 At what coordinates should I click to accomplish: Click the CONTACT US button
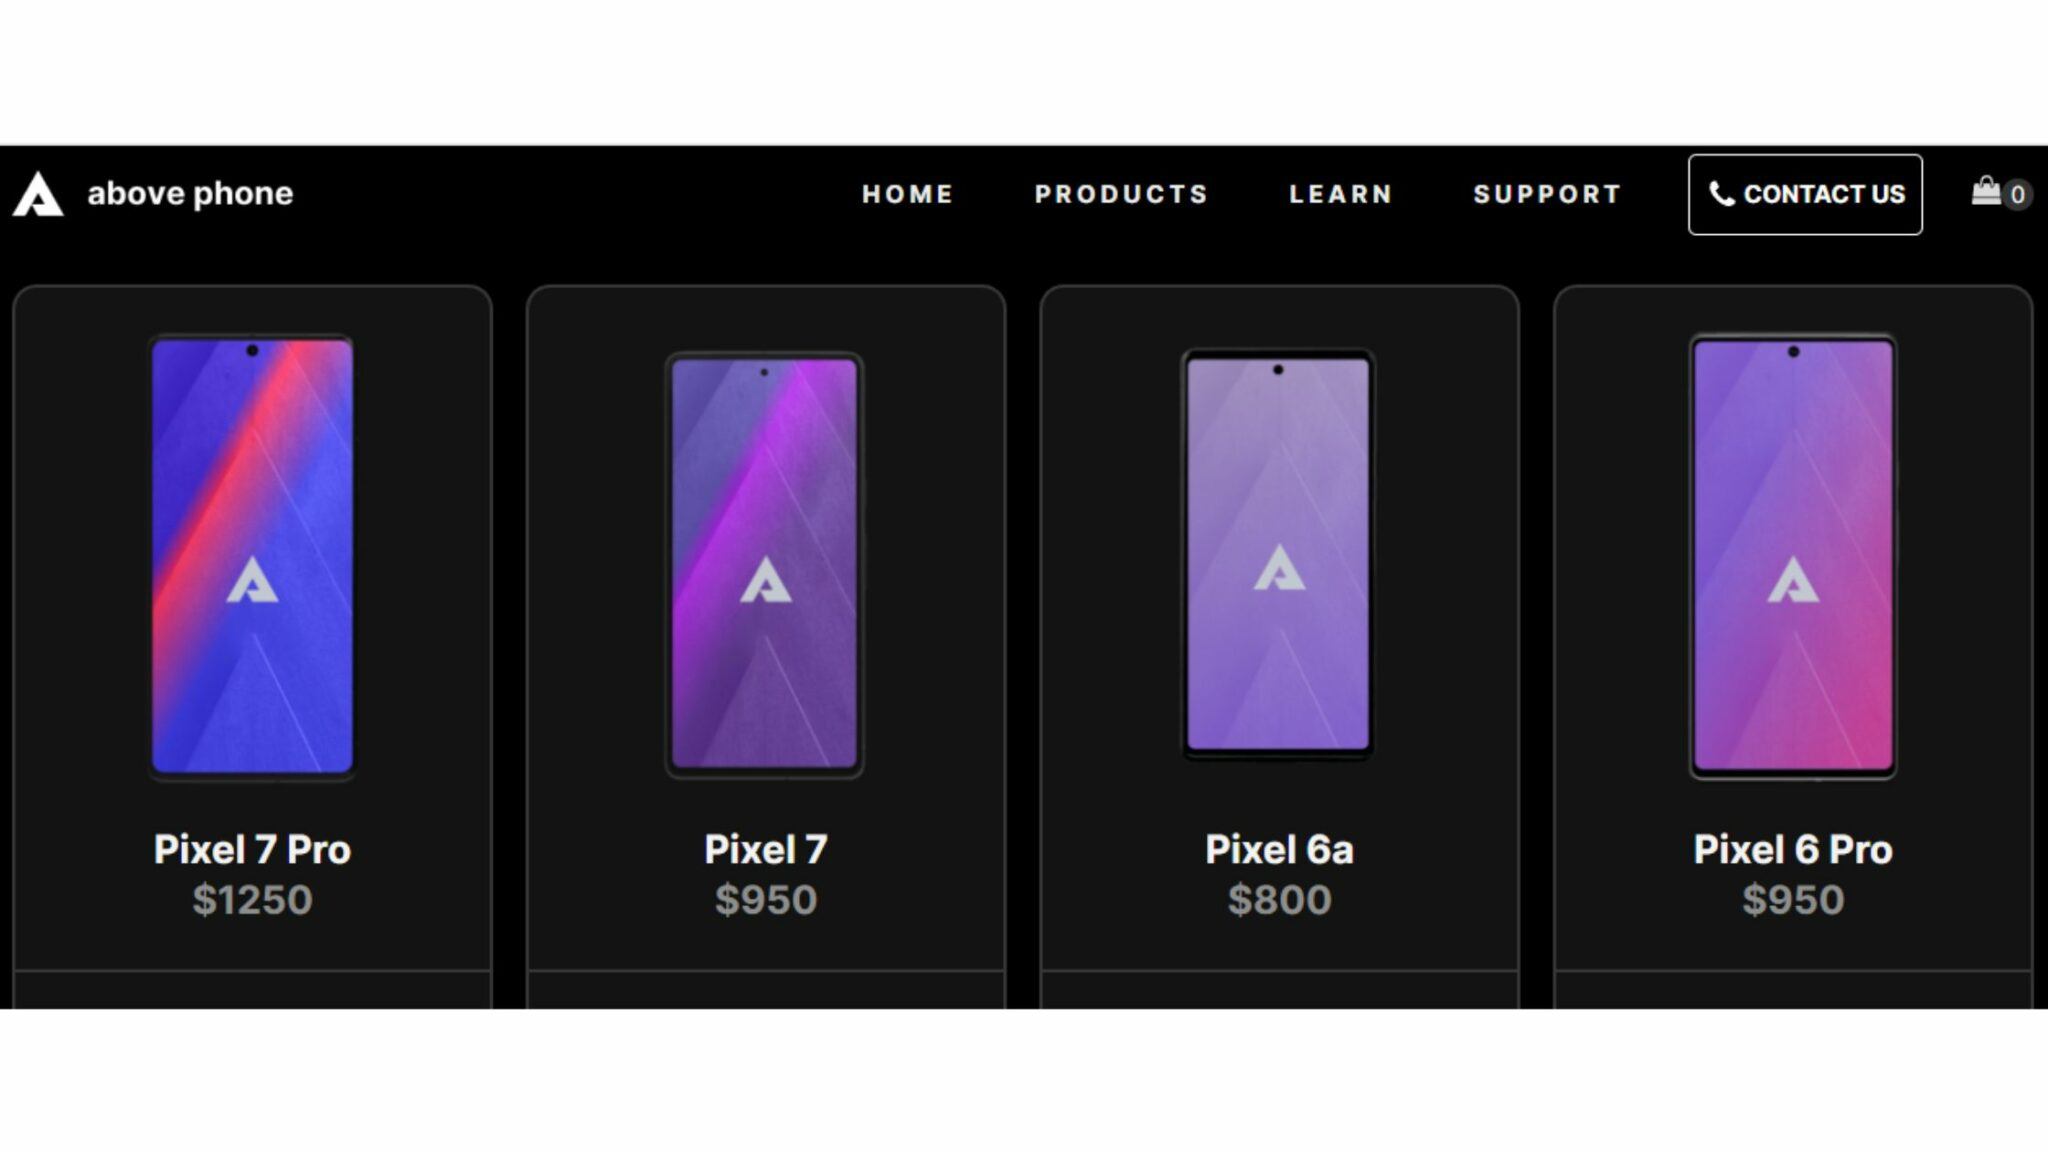click(x=1805, y=194)
